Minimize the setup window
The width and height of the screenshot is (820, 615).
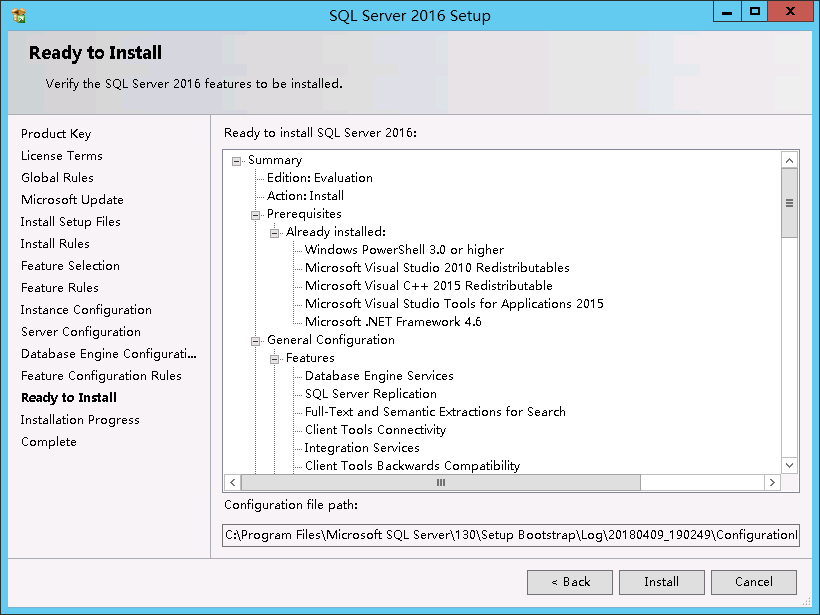(x=727, y=12)
